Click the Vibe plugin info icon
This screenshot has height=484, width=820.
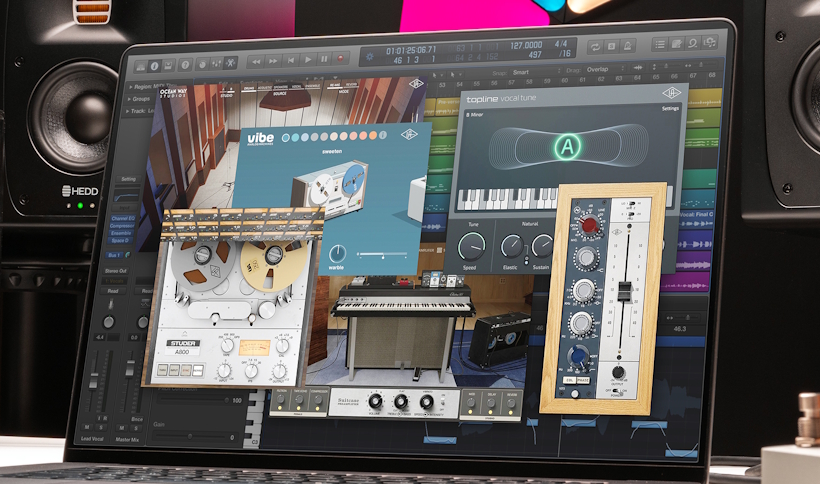383,135
